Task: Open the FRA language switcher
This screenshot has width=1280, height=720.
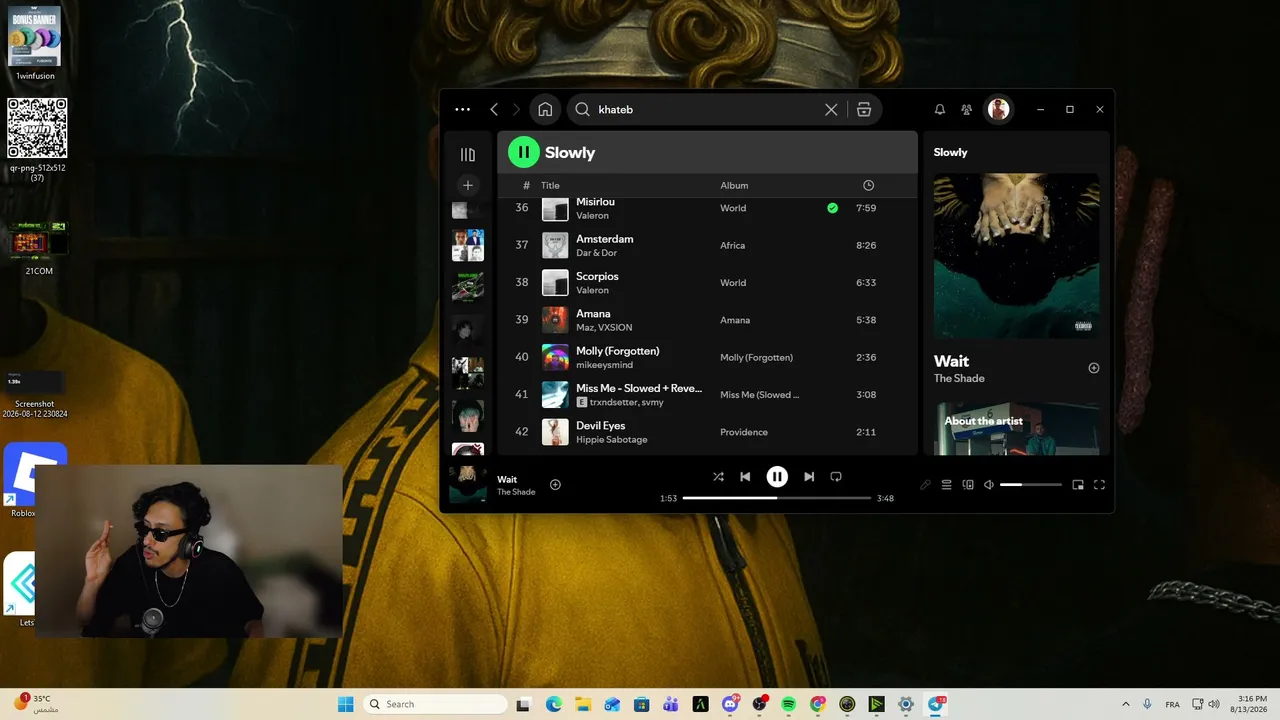Action: click(x=1172, y=704)
